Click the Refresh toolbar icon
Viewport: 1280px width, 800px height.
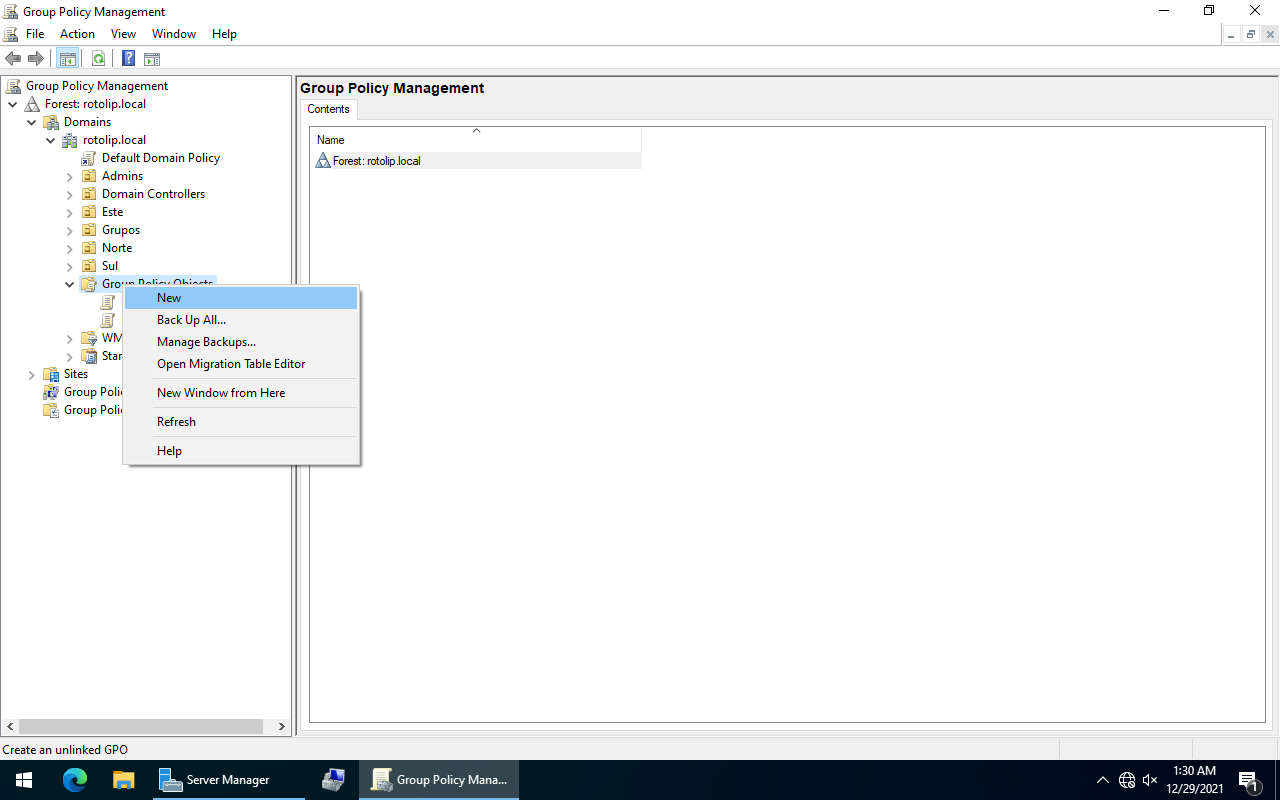click(99, 59)
